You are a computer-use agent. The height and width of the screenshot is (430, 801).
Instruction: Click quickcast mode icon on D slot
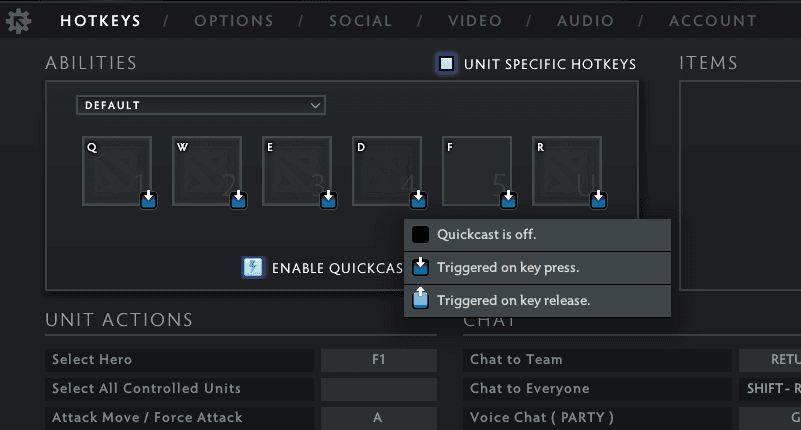(418, 200)
